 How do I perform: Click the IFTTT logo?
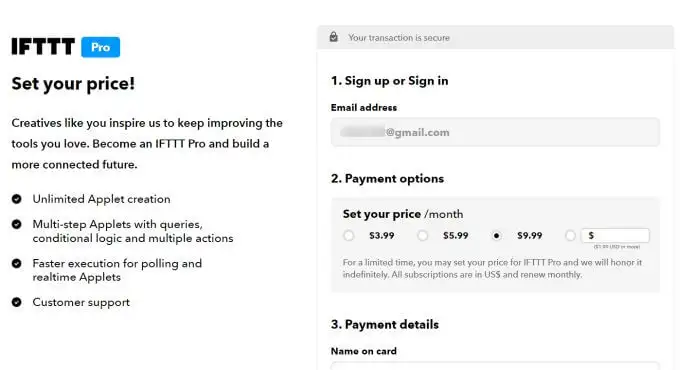pos(43,46)
